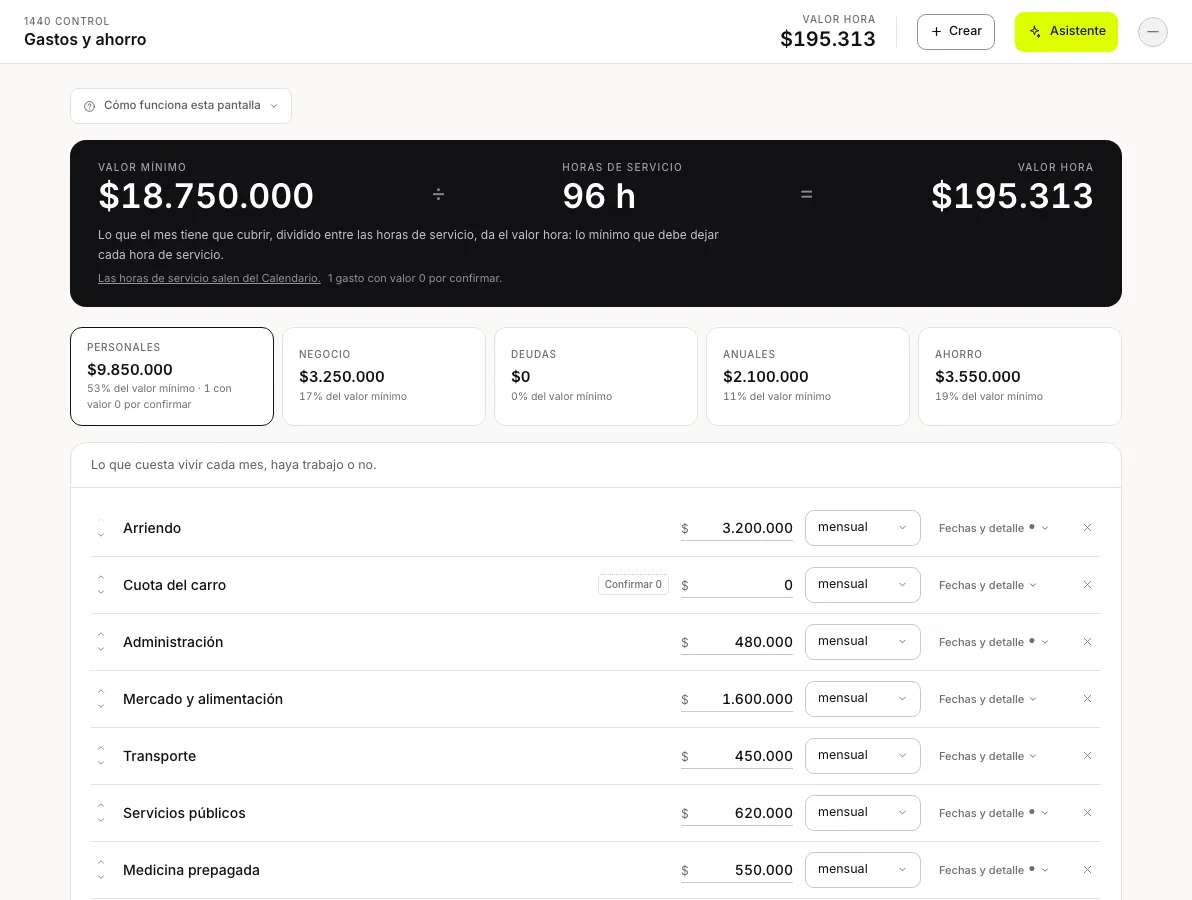The height and width of the screenshot is (900, 1192).
Task: Move Administración down in the list
Action: point(100,649)
